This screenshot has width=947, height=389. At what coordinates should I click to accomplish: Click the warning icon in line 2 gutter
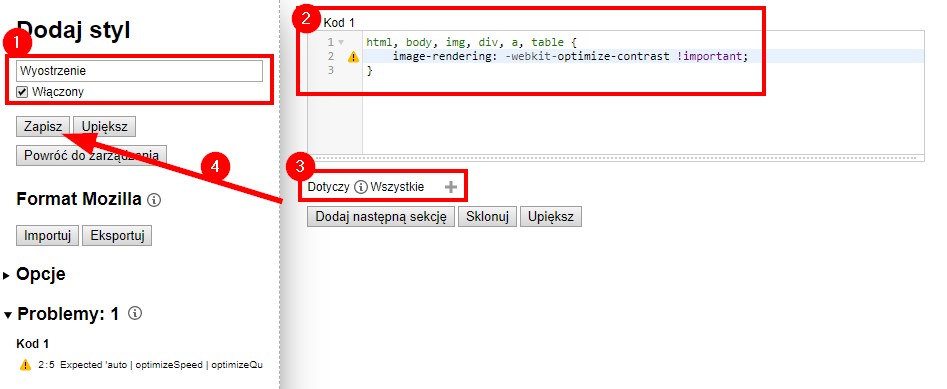coord(353,57)
